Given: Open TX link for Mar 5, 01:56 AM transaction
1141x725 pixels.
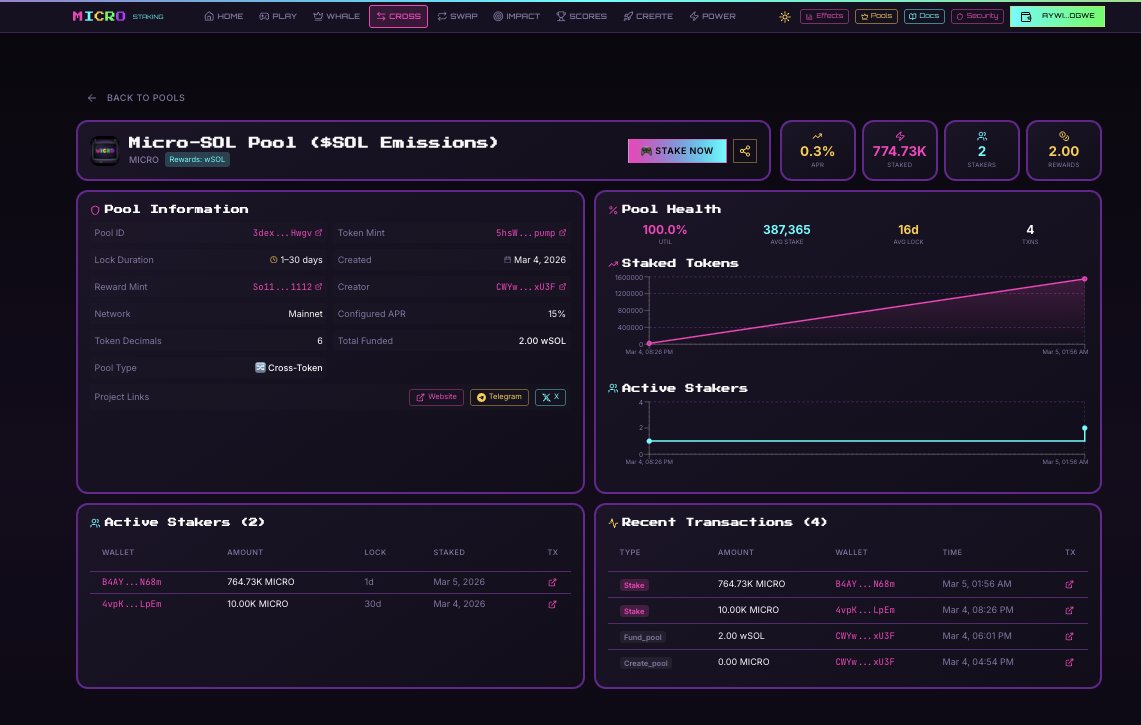Looking at the screenshot, I should (x=1069, y=585).
